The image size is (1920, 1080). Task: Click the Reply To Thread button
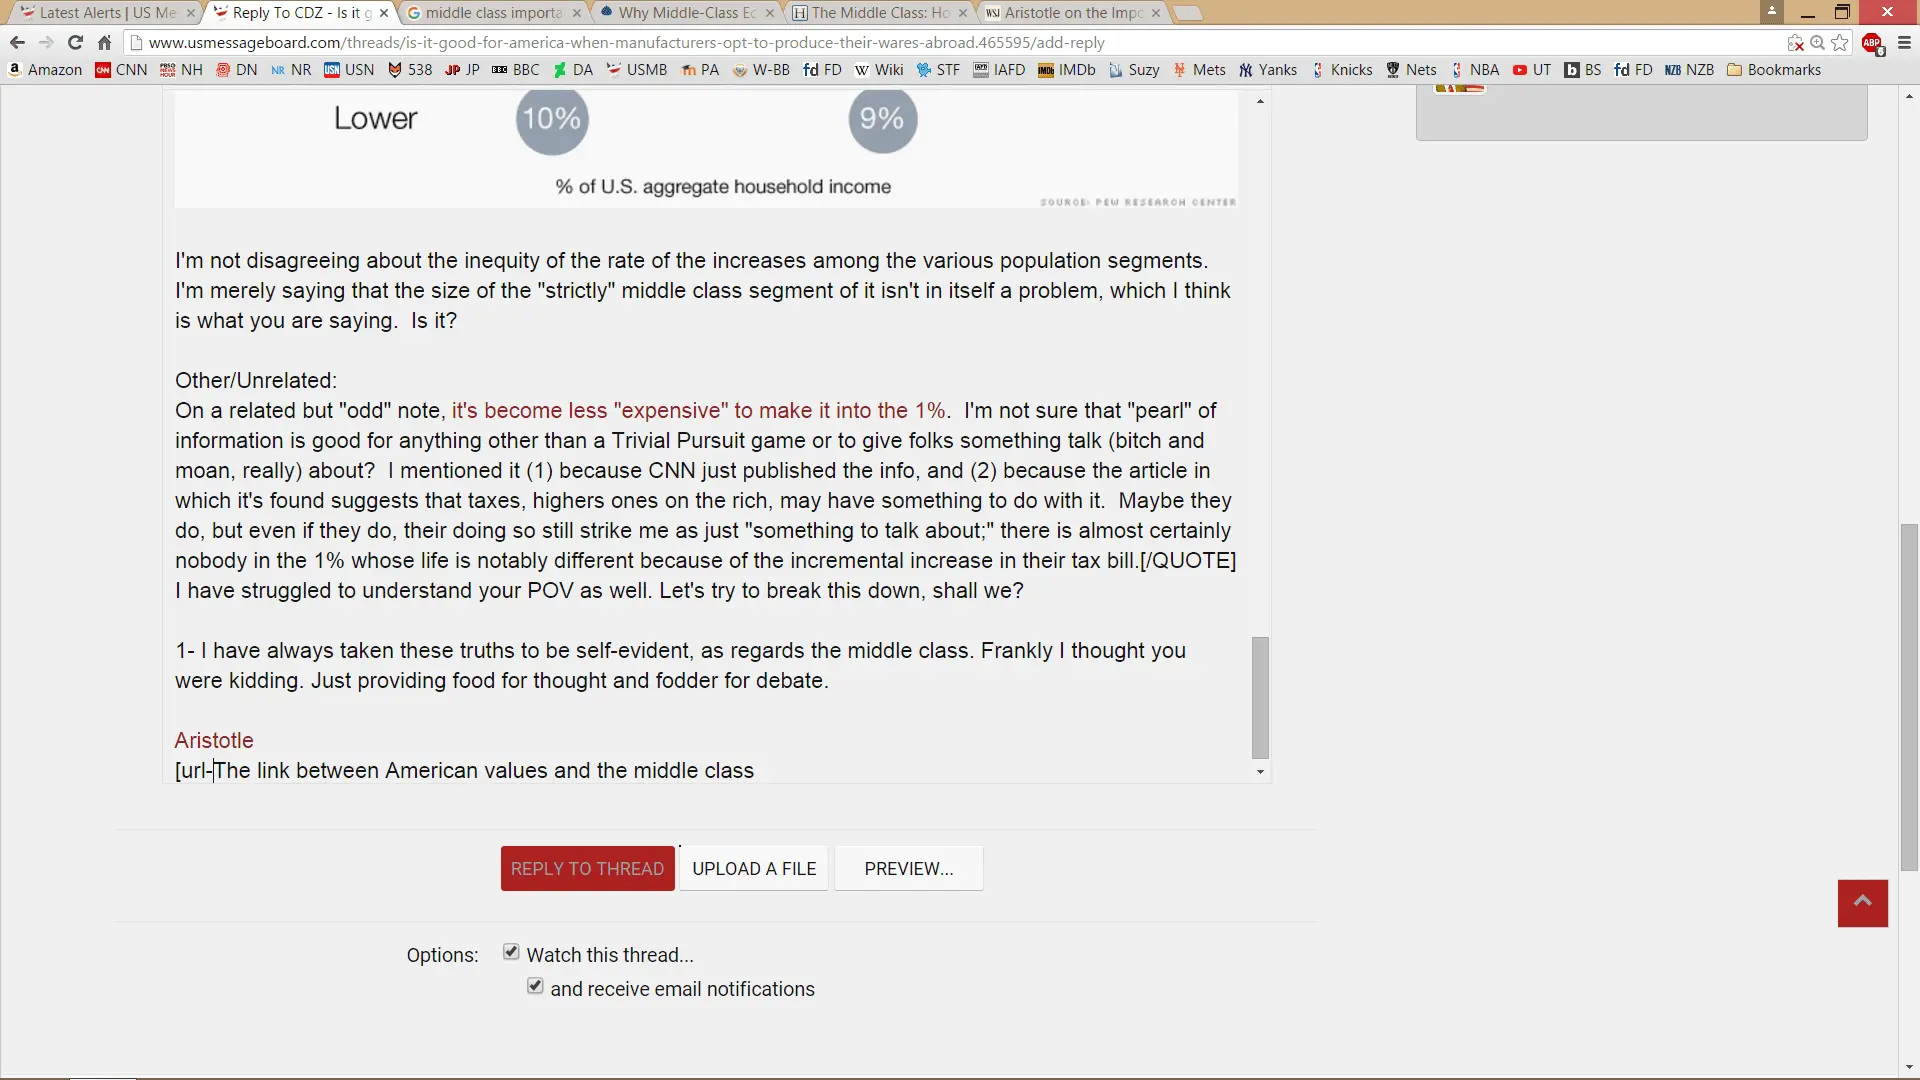pyautogui.click(x=587, y=868)
